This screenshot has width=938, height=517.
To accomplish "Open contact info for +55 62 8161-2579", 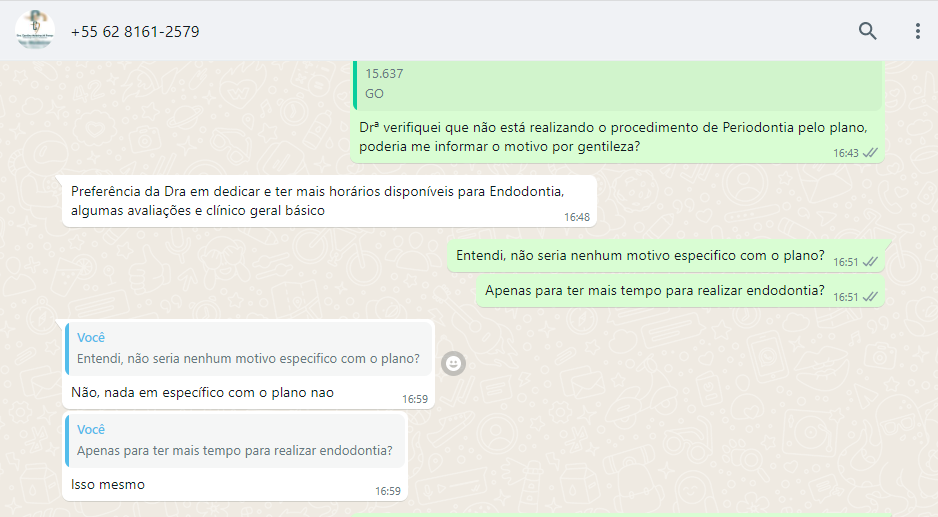I will coord(135,32).
